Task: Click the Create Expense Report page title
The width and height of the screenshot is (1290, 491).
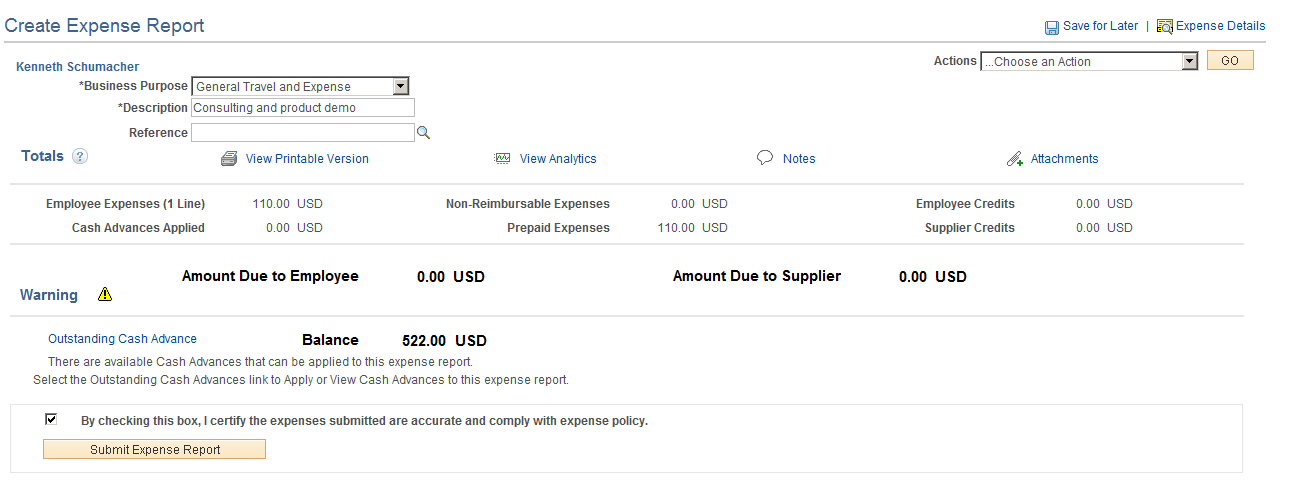Action: (x=105, y=26)
